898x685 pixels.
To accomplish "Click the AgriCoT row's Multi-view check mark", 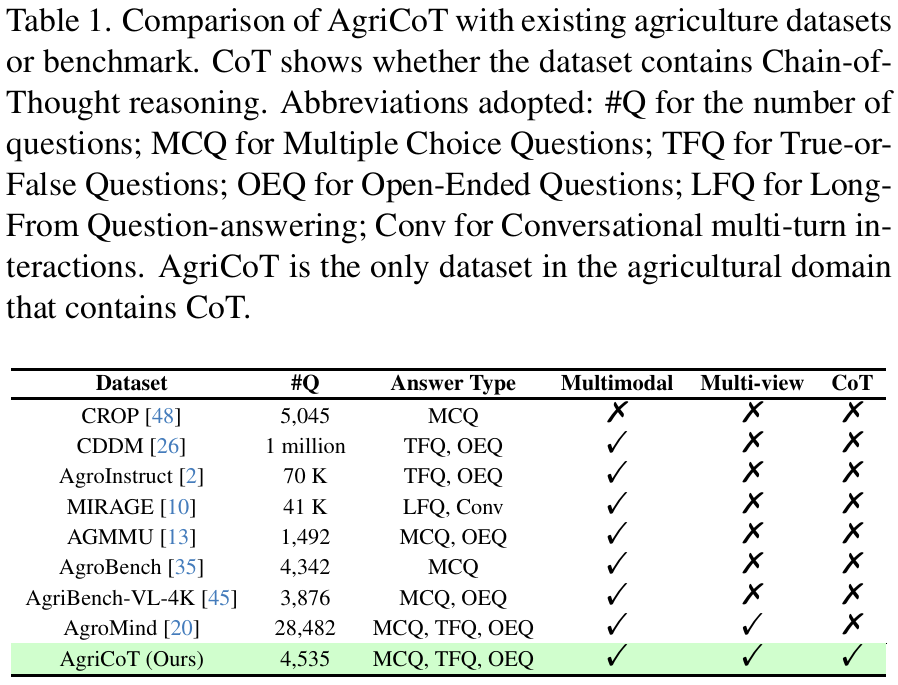I will (752, 658).
